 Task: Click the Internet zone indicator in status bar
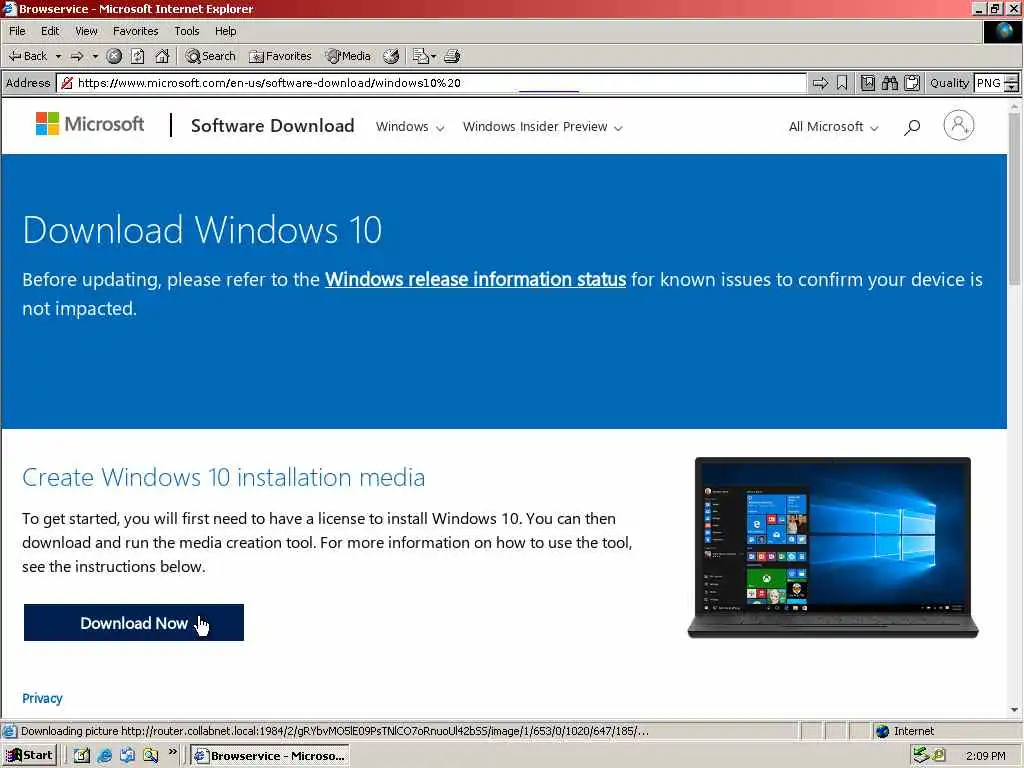point(905,731)
